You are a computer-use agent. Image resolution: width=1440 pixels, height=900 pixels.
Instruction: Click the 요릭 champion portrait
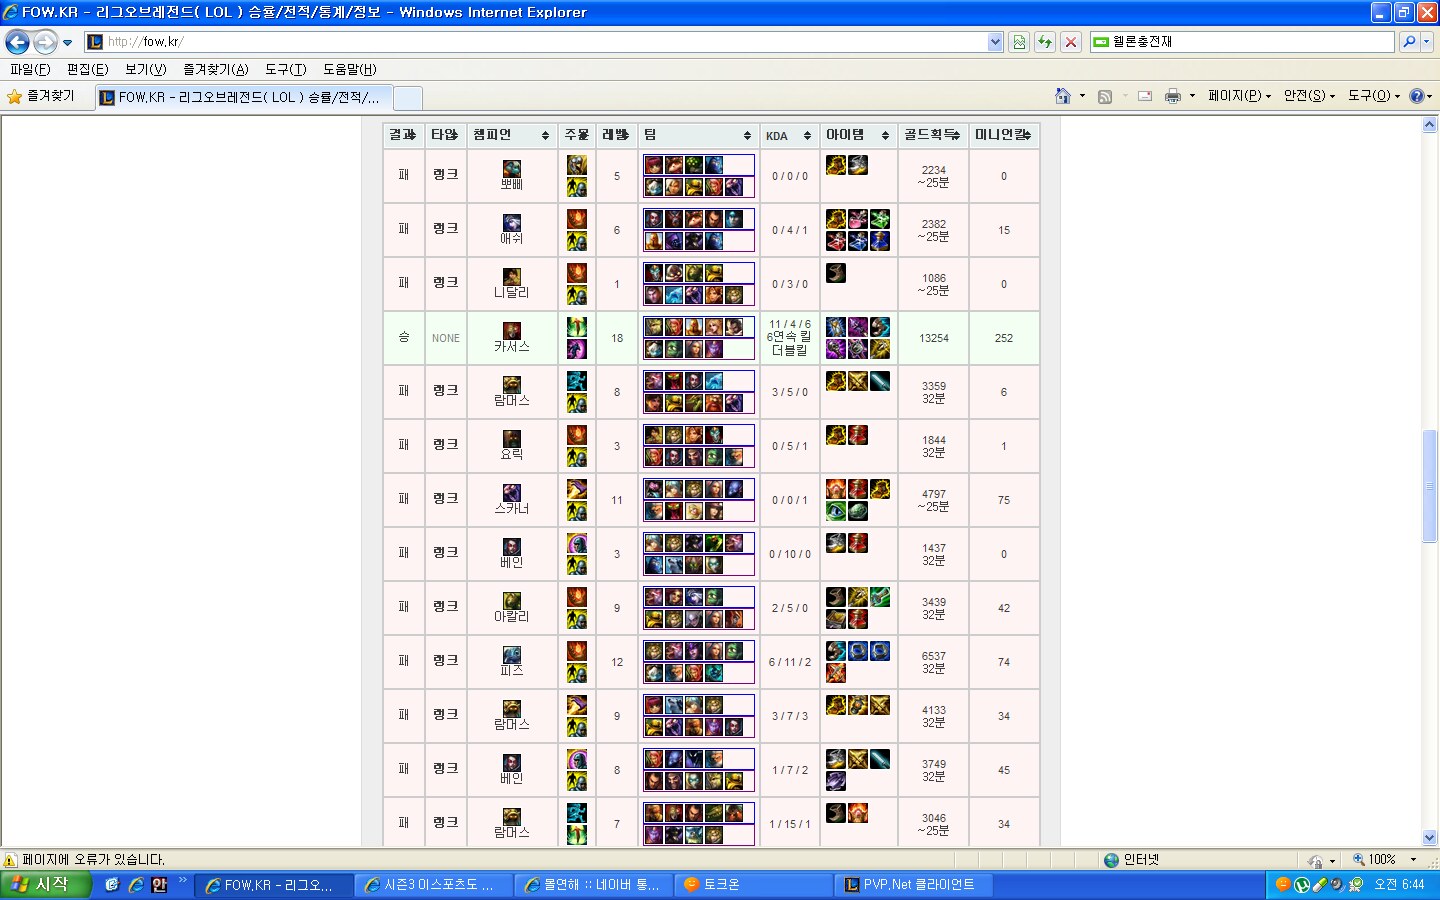tap(512, 438)
